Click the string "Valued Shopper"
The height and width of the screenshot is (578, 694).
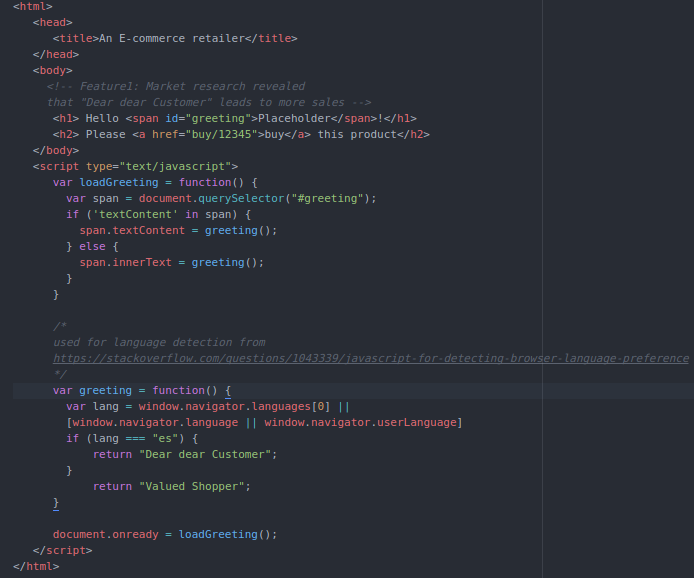point(192,486)
